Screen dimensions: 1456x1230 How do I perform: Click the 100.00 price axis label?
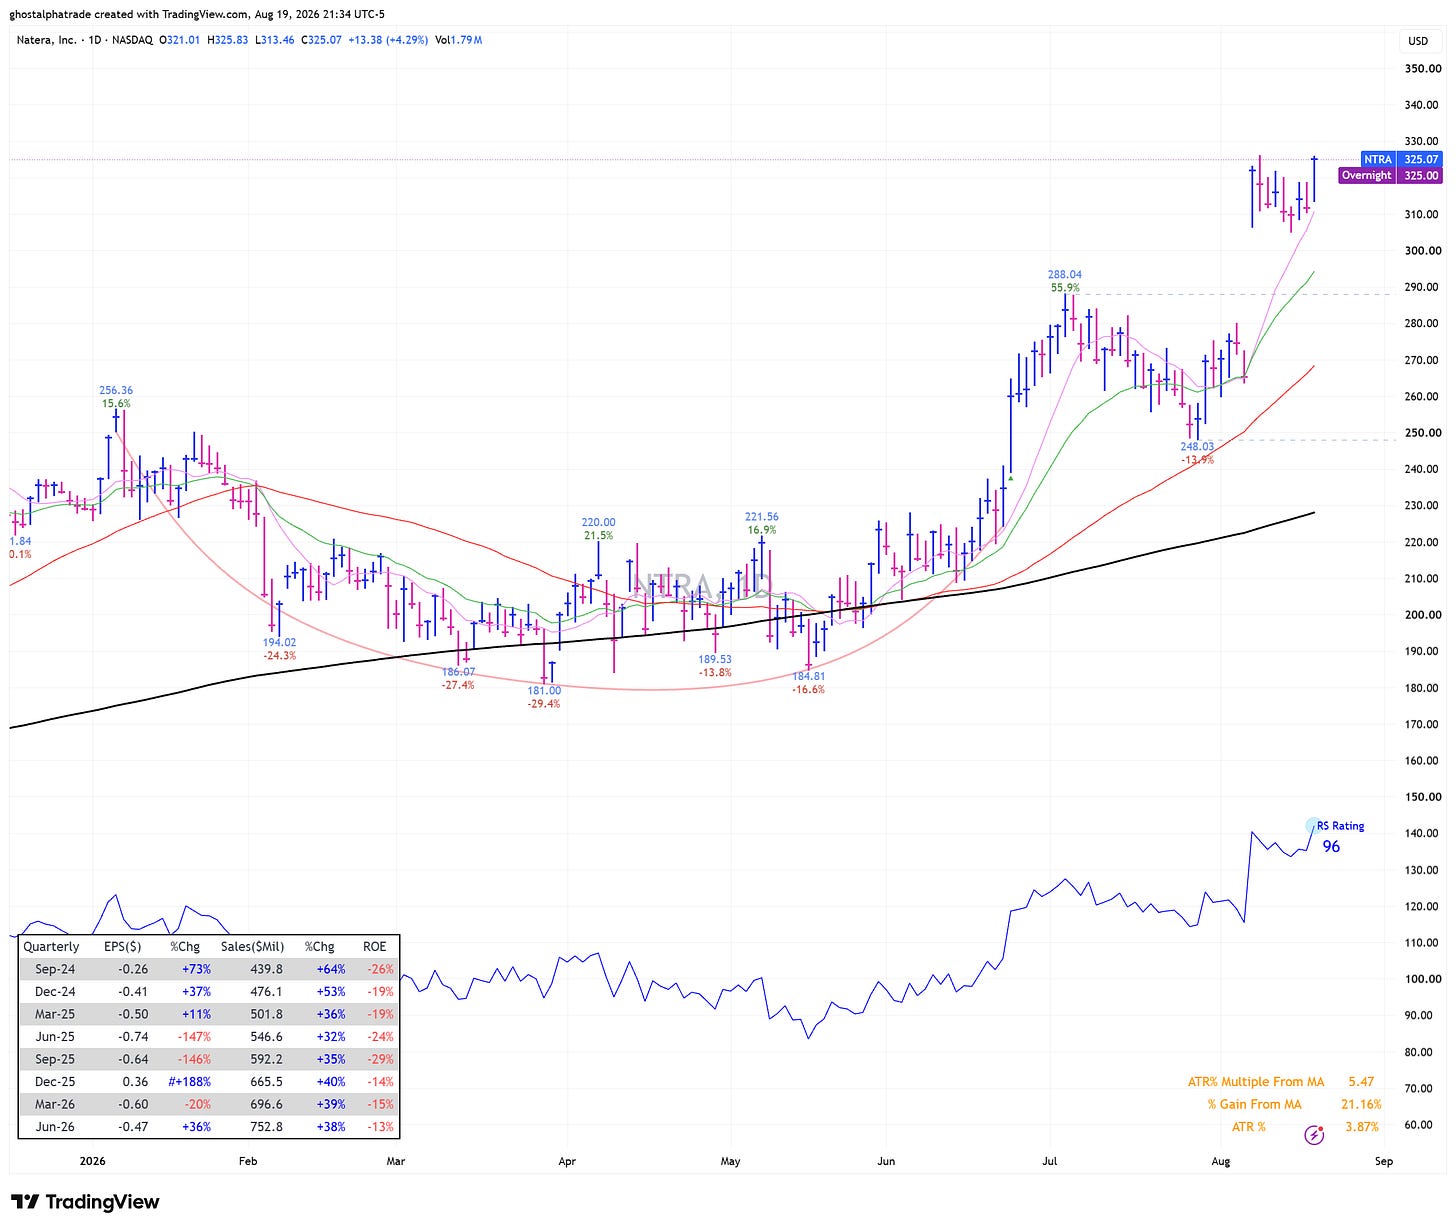coord(1421,979)
